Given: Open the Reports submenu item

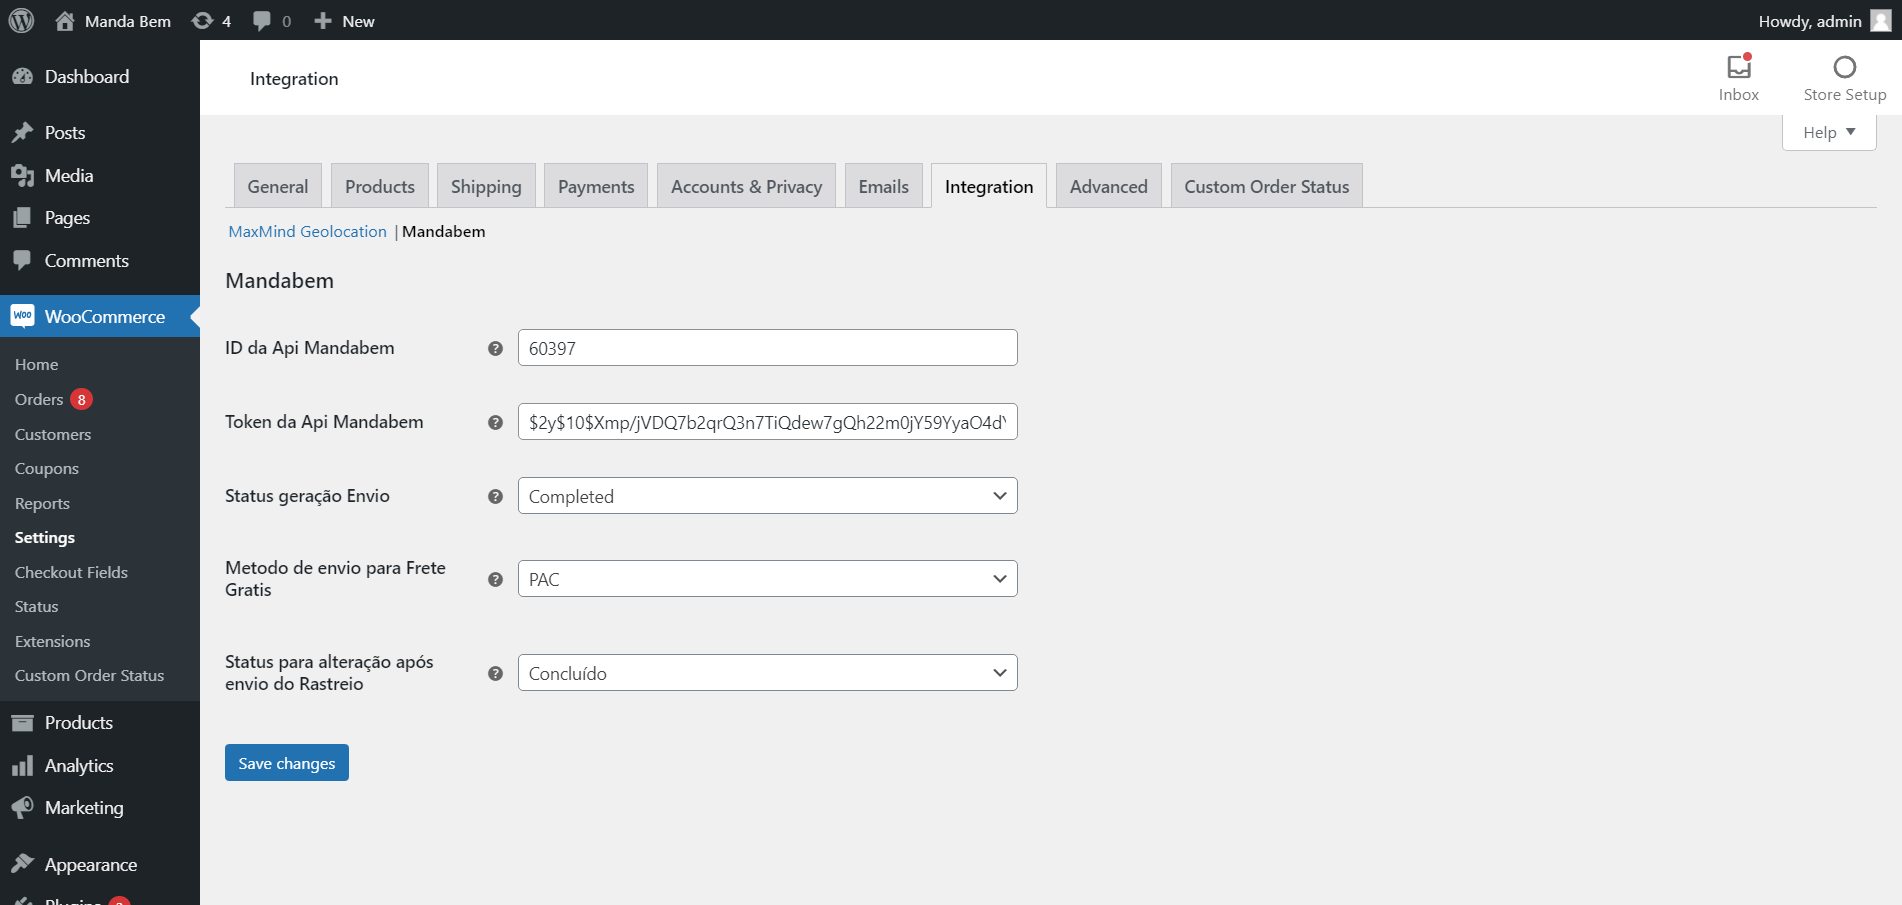Looking at the screenshot, I should pos(42,503).
